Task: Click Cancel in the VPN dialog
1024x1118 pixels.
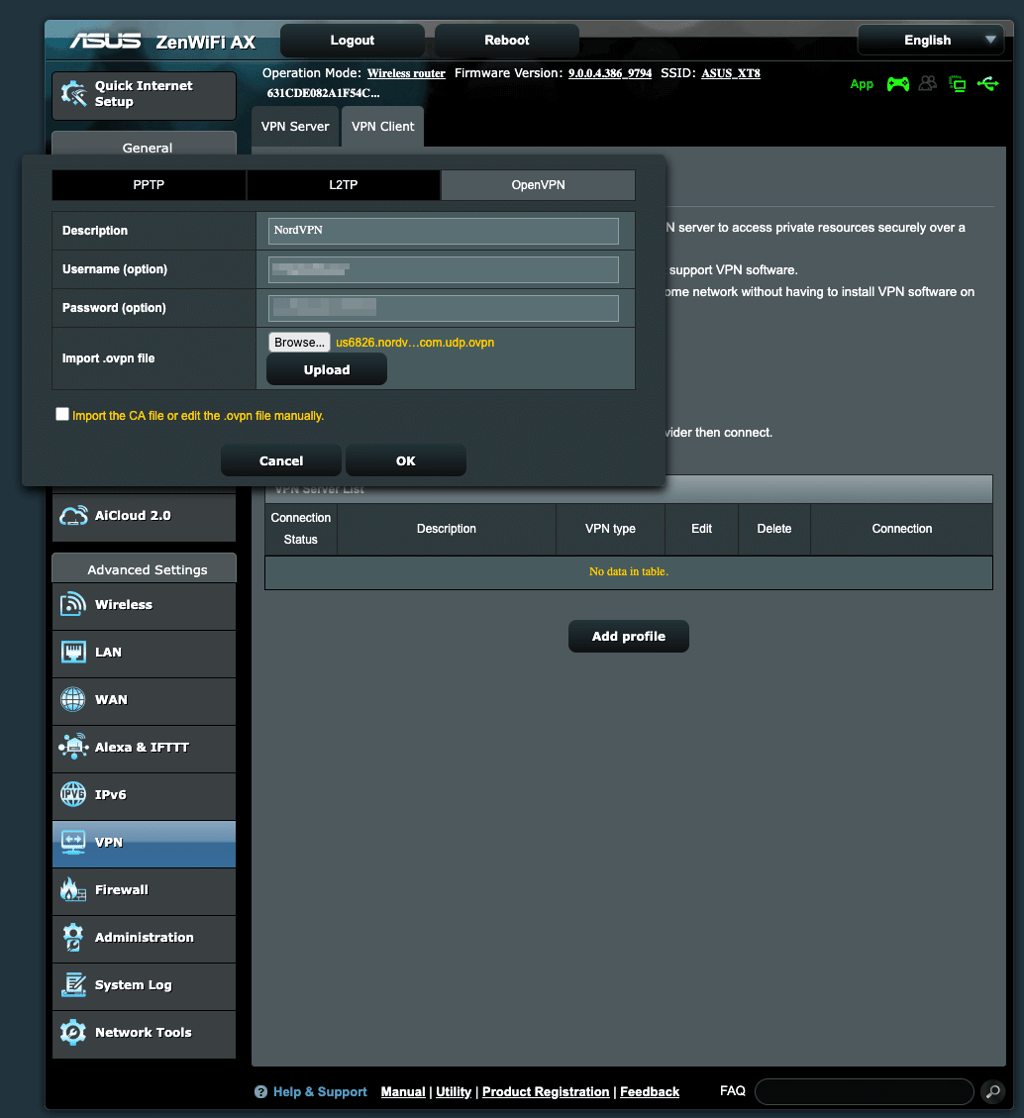Action: tap(281, 461)
